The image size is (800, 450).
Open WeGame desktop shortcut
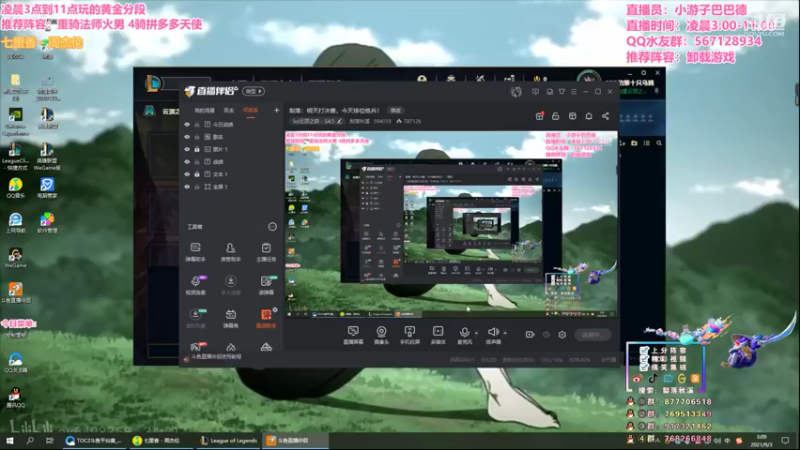pos(15,258)
